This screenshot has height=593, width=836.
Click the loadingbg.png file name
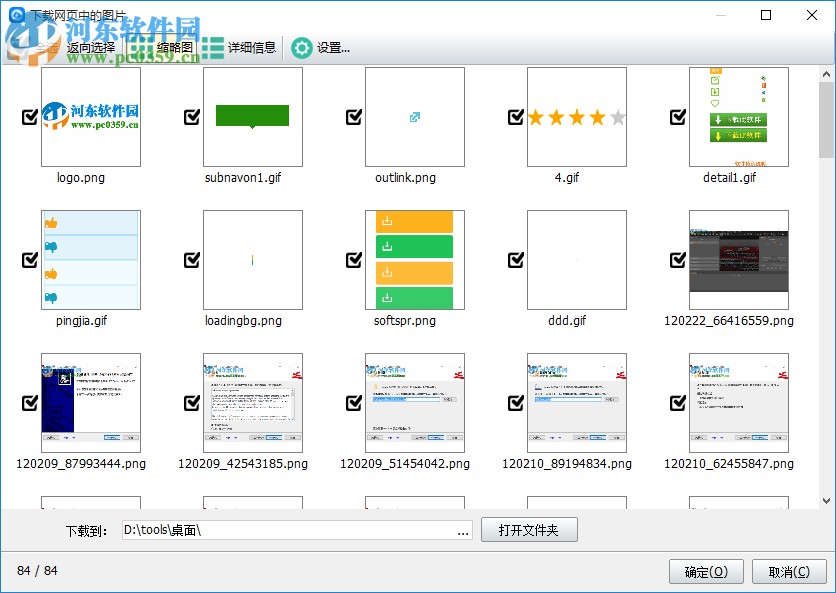tap(243, 320)
